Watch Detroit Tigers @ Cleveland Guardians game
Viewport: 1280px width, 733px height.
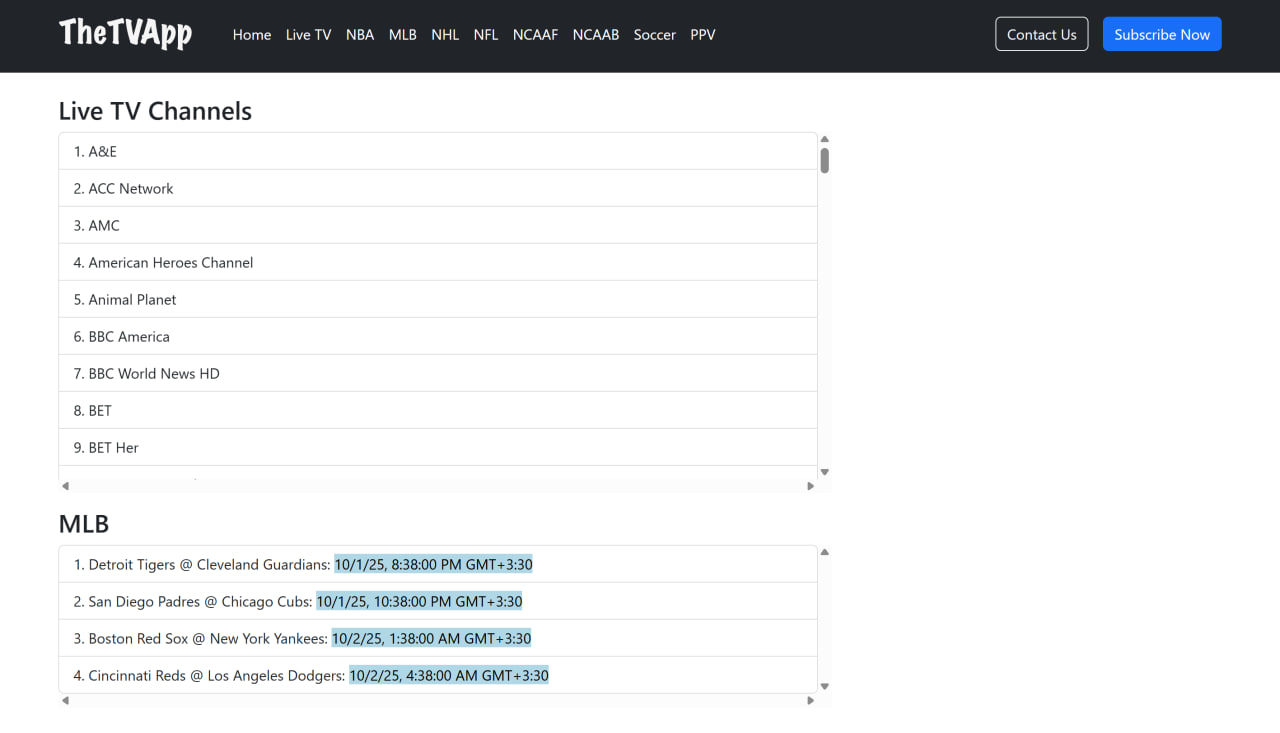209,565
